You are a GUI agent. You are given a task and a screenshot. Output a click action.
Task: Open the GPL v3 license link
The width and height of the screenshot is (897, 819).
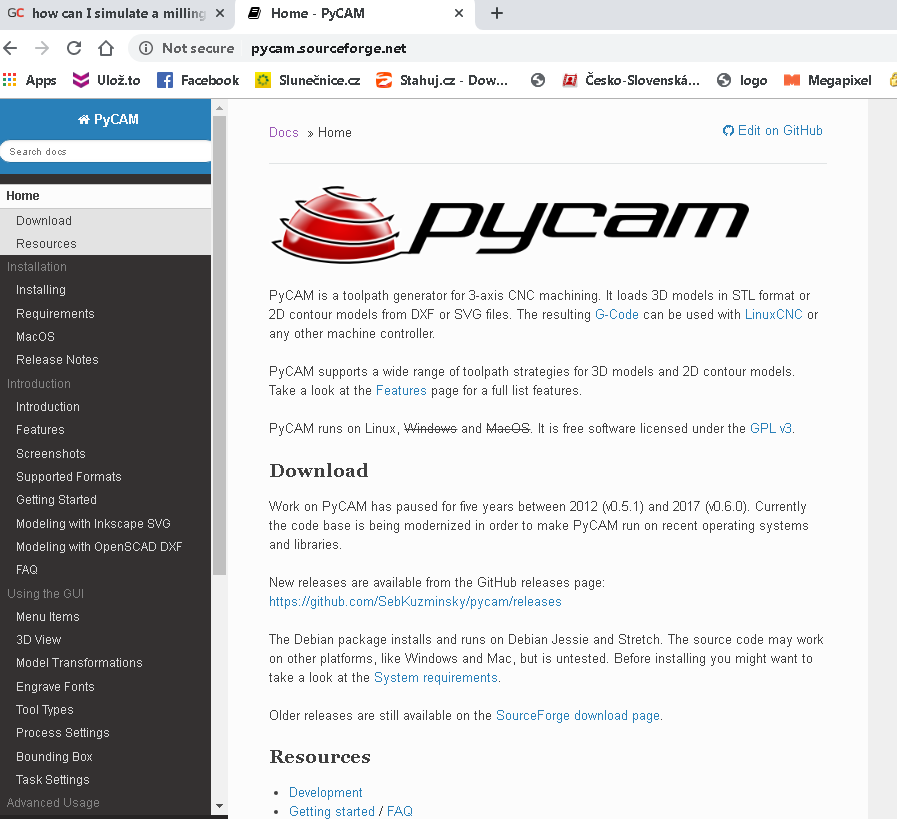click(771, 428)
